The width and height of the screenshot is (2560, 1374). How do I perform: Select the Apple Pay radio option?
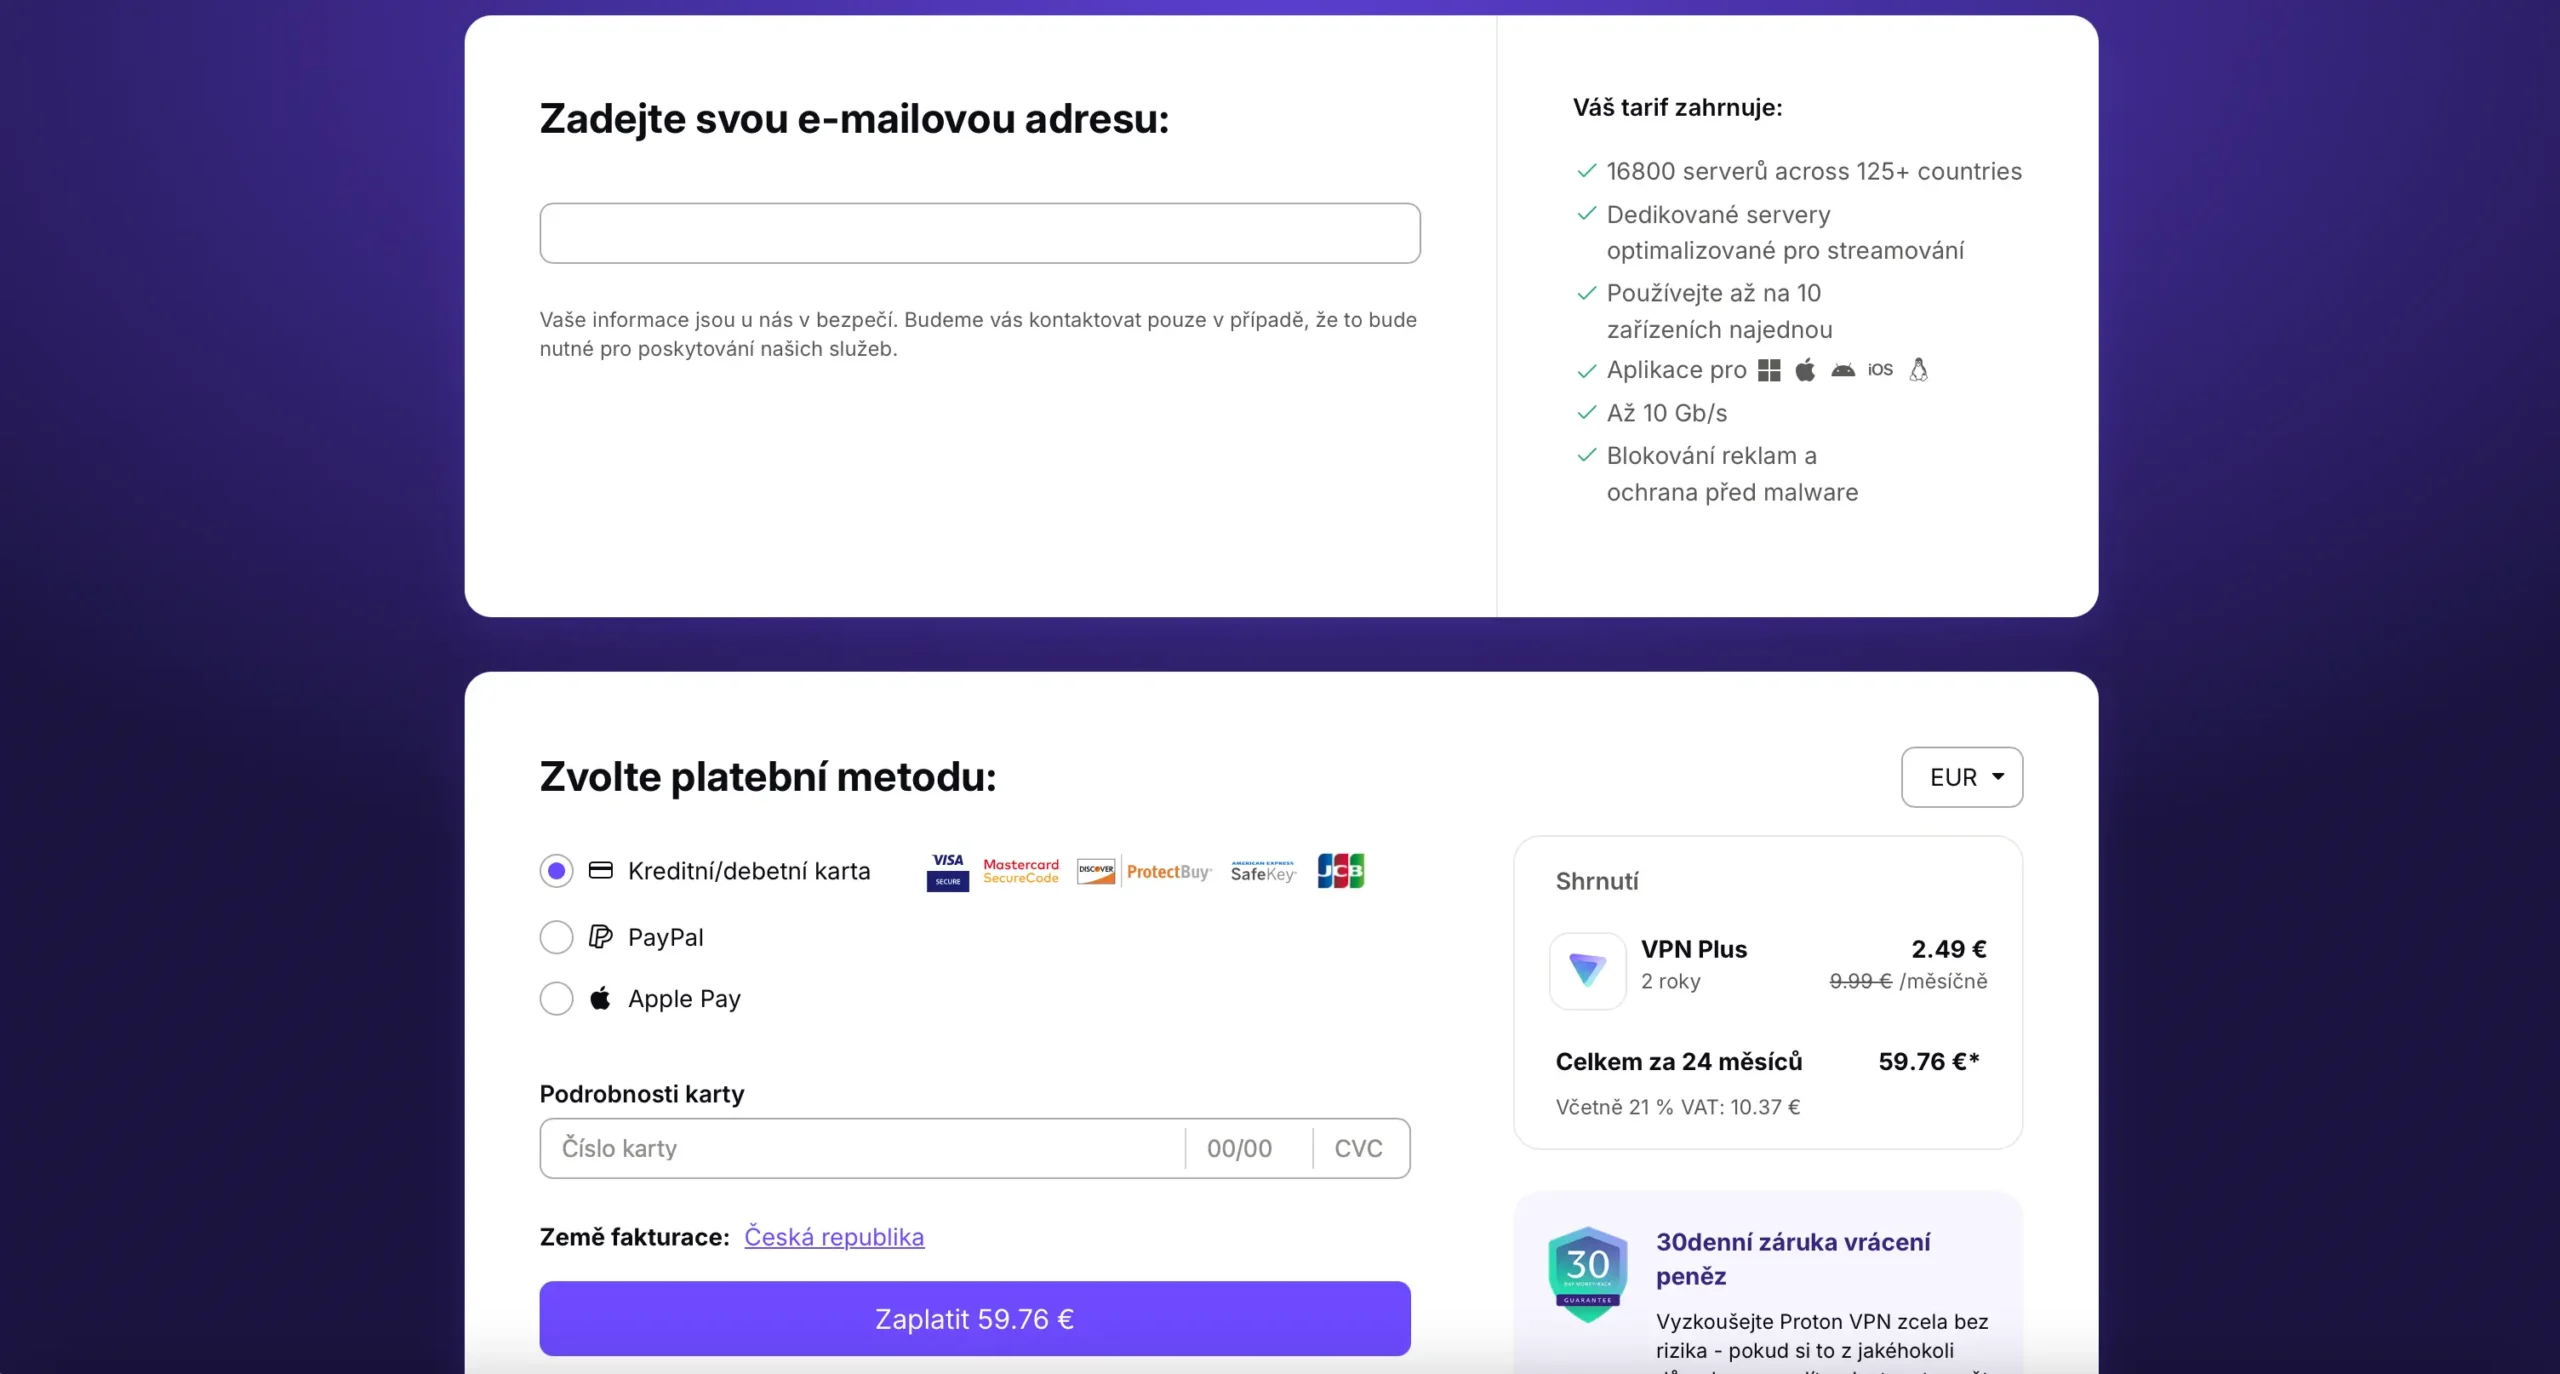(557, 998)
